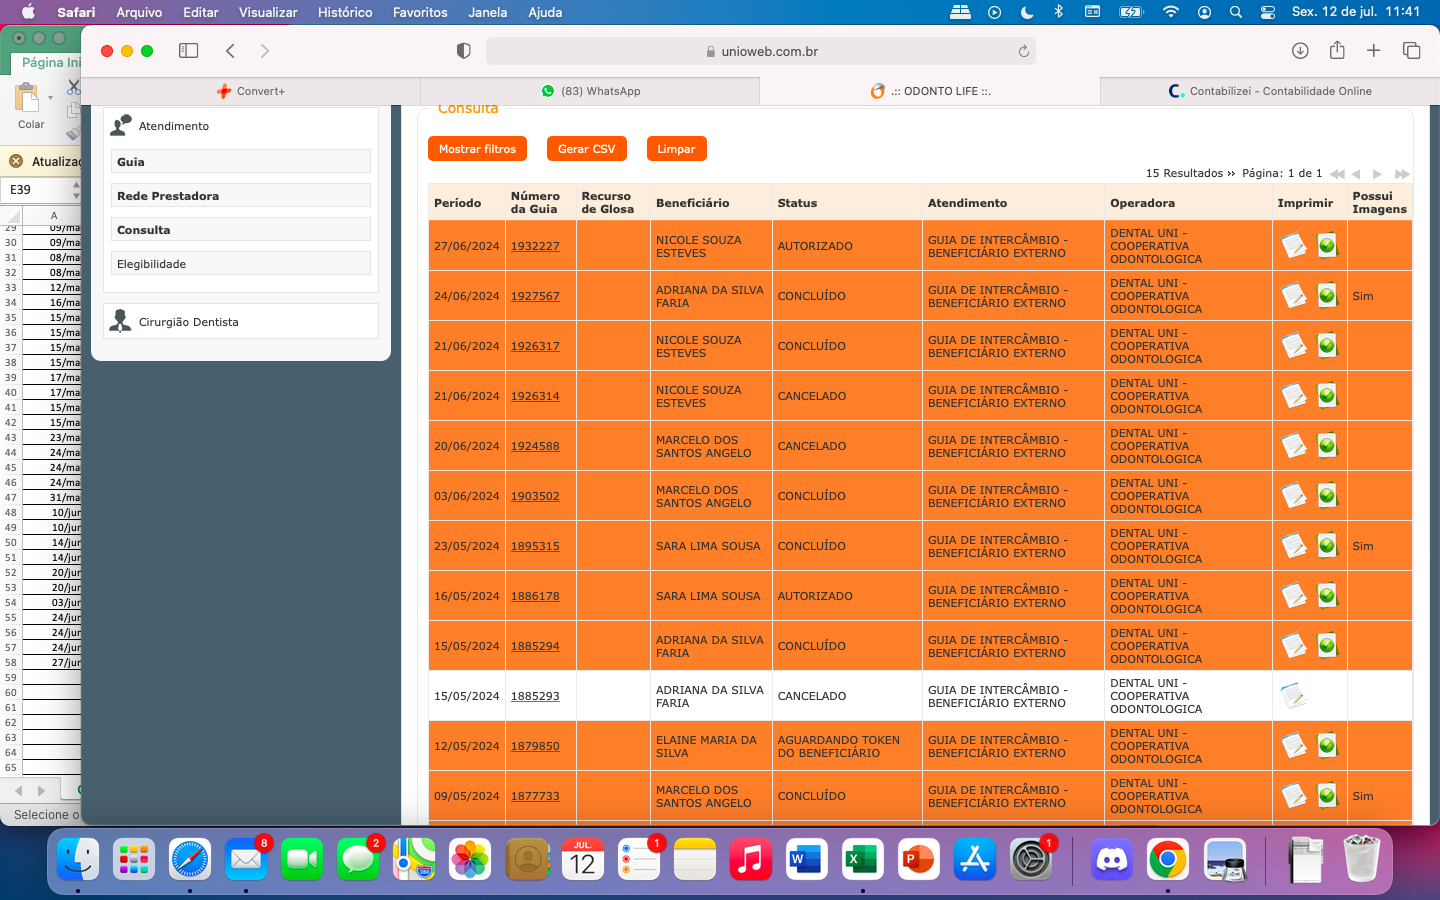1440x900 pixels.
Task: Switch to the WhatsApp tab
Action: 590,91
